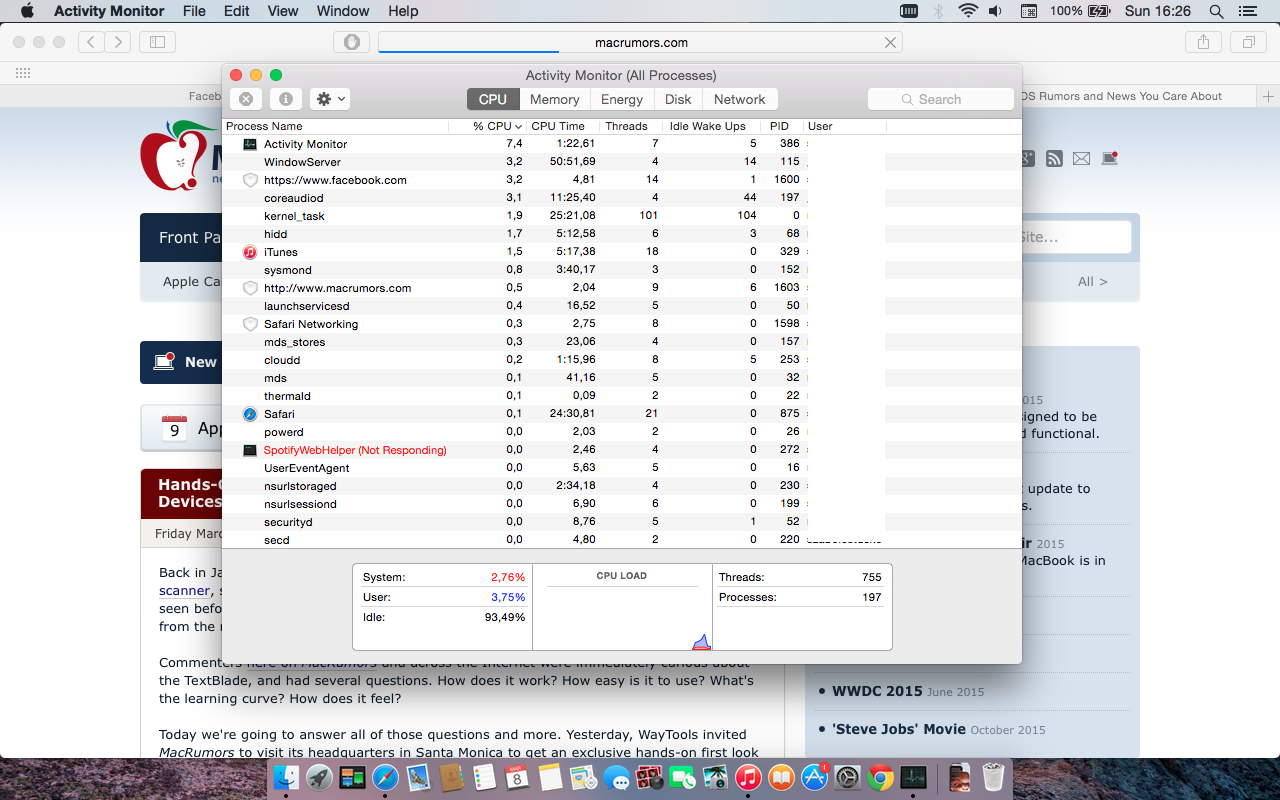The width and height of the screenshot is (1280, 800).
Task: Open Google Chrome from the Dock
Action: pos(881,777)
